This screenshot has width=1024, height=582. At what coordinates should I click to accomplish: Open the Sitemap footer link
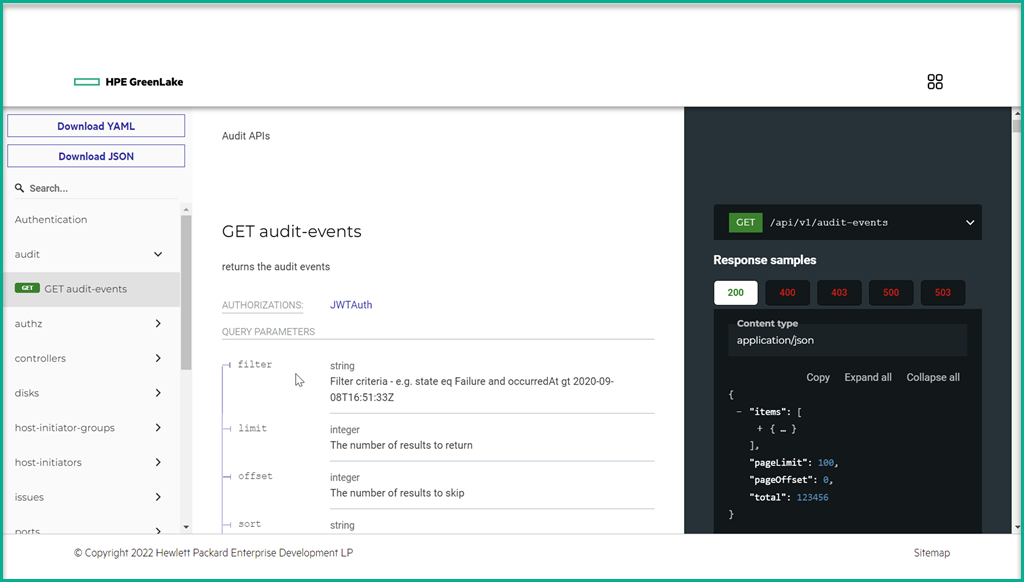(931, 553)
